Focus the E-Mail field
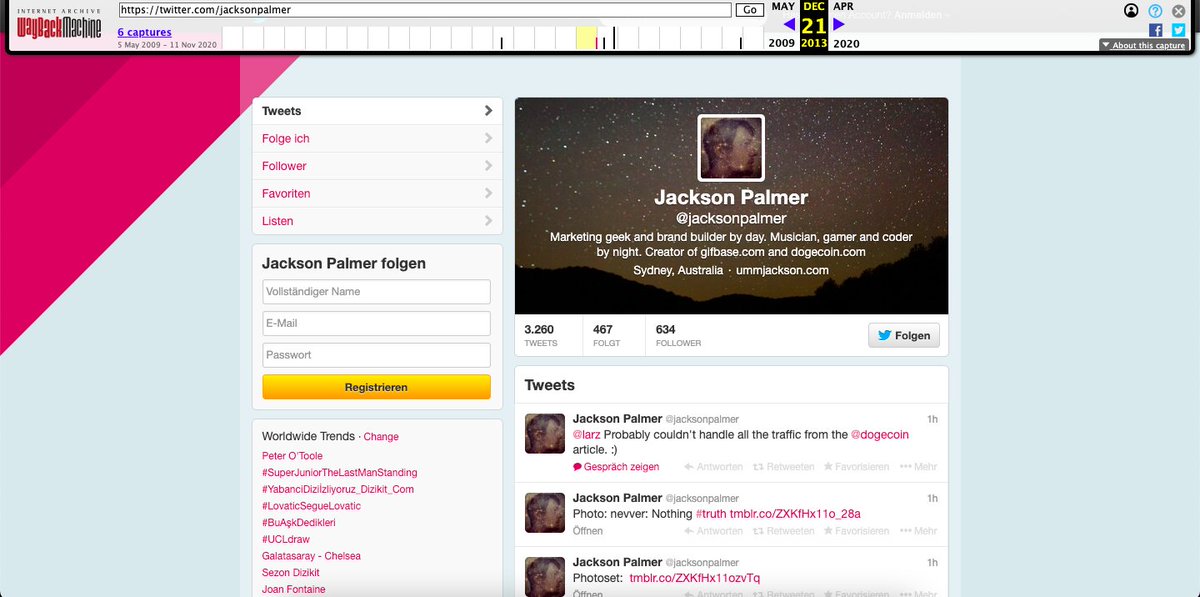1200x597 pixels. [376, 323]
